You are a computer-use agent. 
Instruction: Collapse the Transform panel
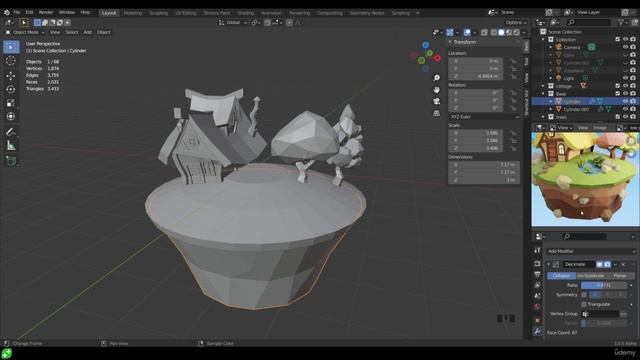pyautogui.click(x=450, y=42)
